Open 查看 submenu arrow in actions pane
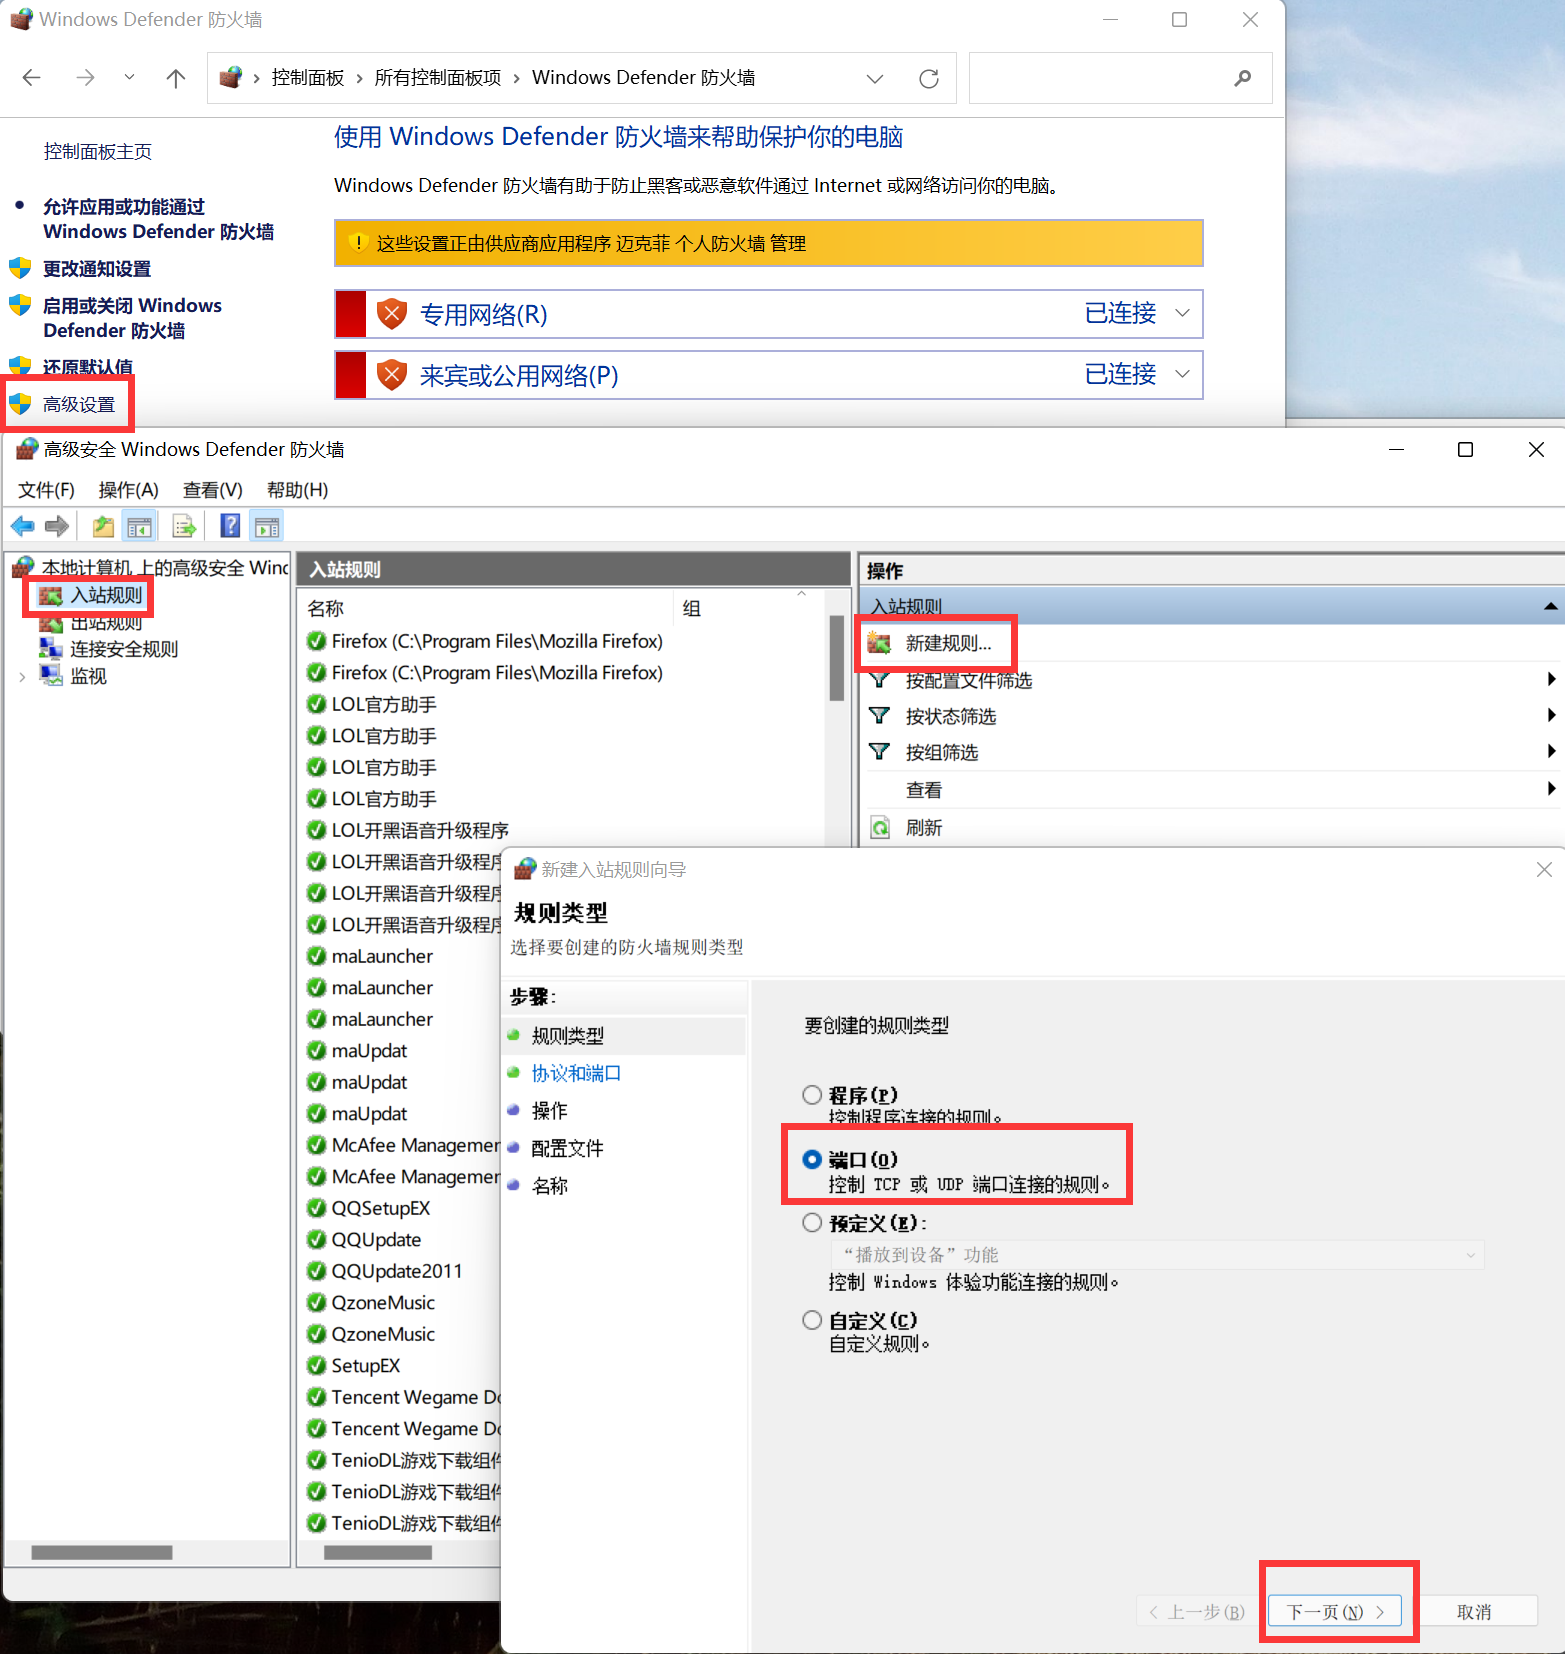This screenshot has width=1565, height=1654. click(1551, 789)
